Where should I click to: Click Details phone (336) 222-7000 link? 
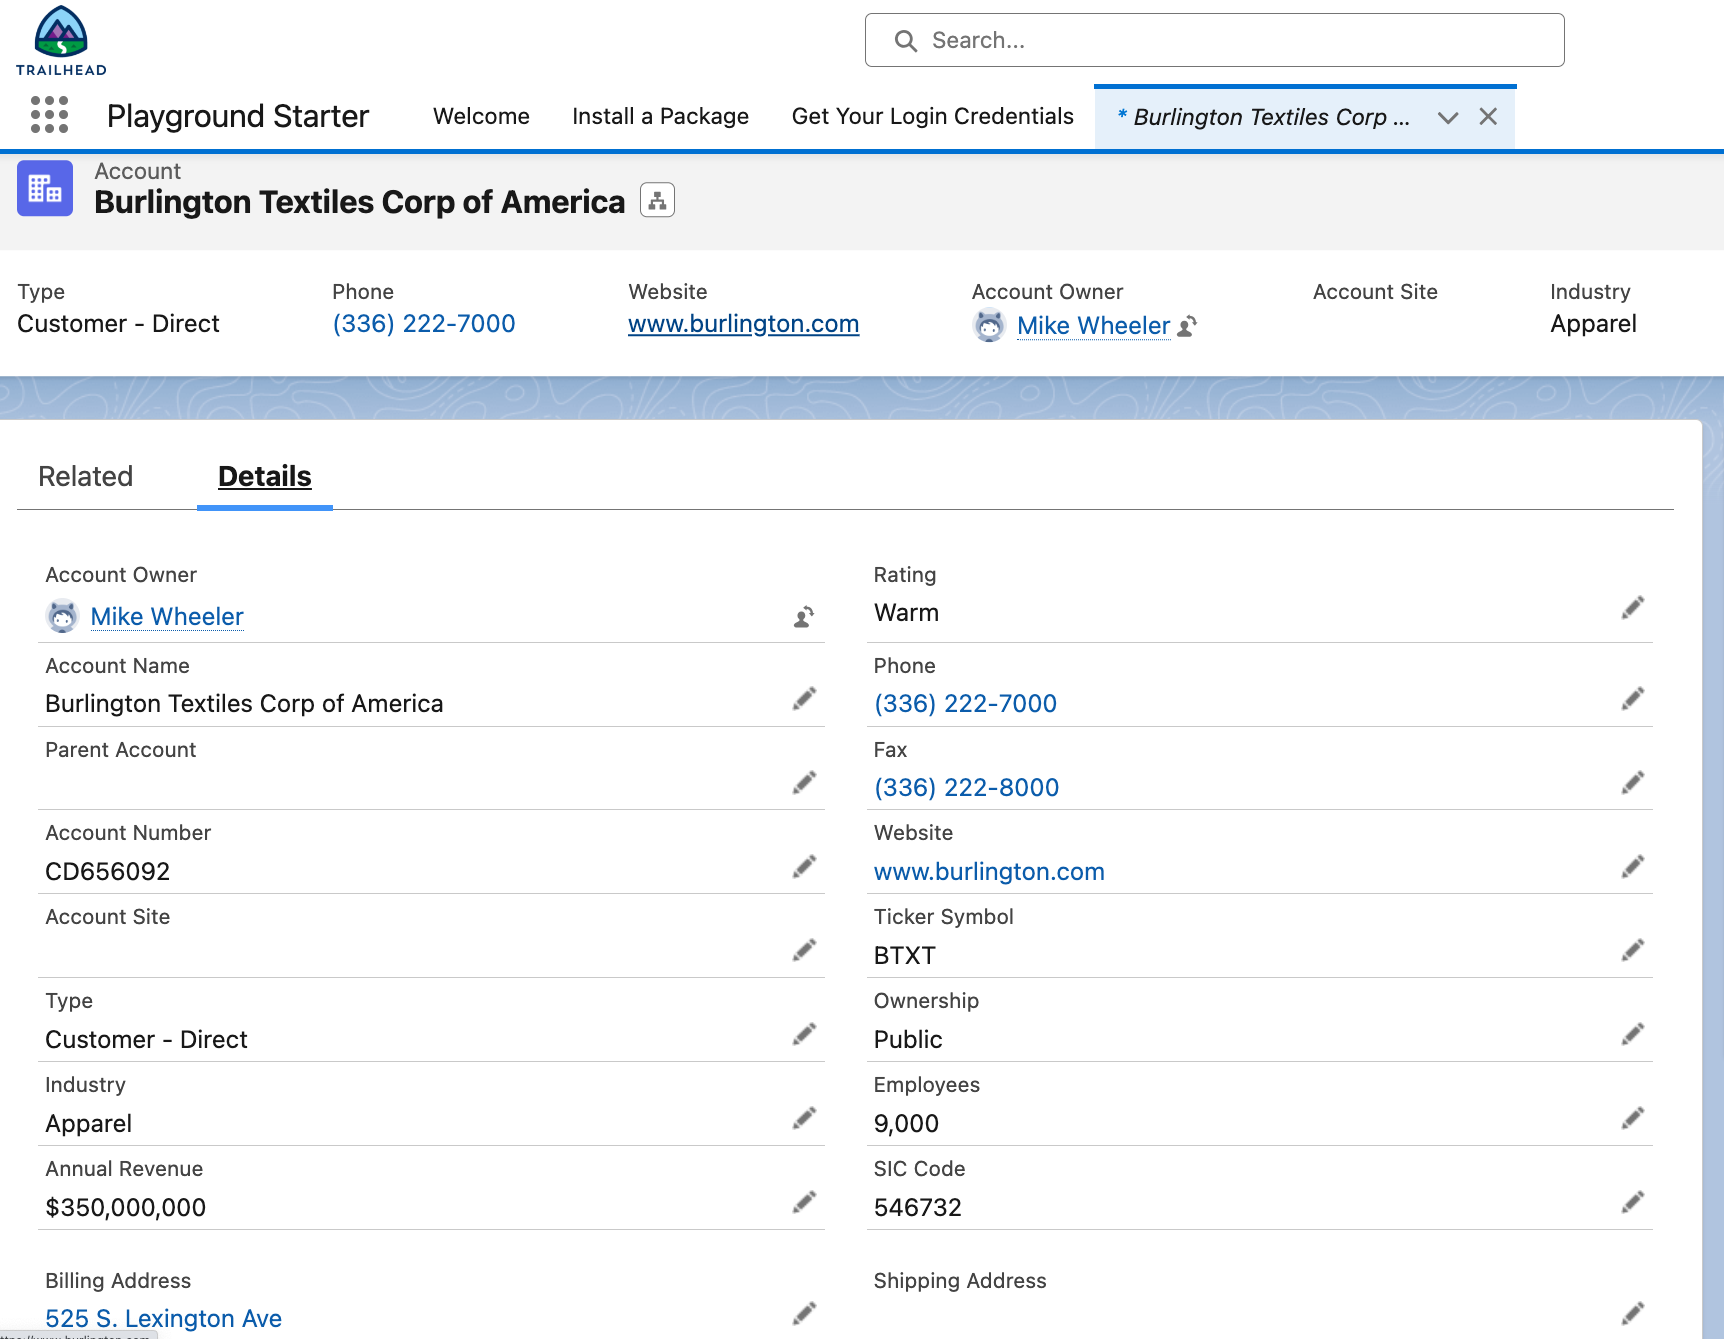[x=965, y=704]
